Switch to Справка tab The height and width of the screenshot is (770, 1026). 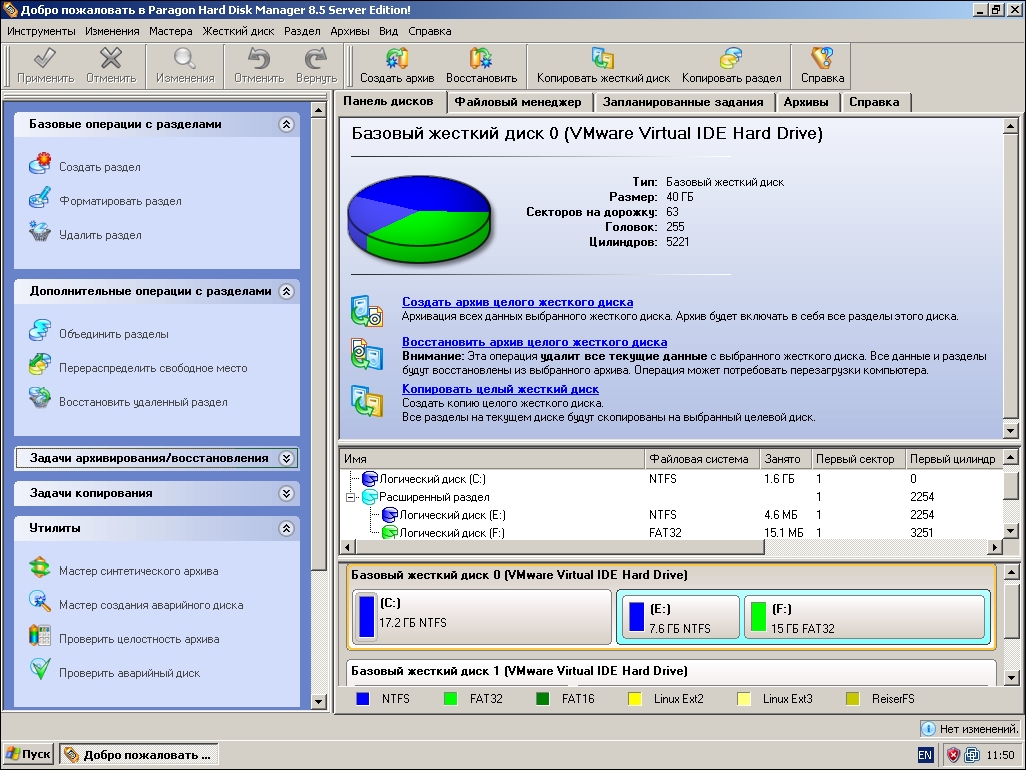coord(874,102)
